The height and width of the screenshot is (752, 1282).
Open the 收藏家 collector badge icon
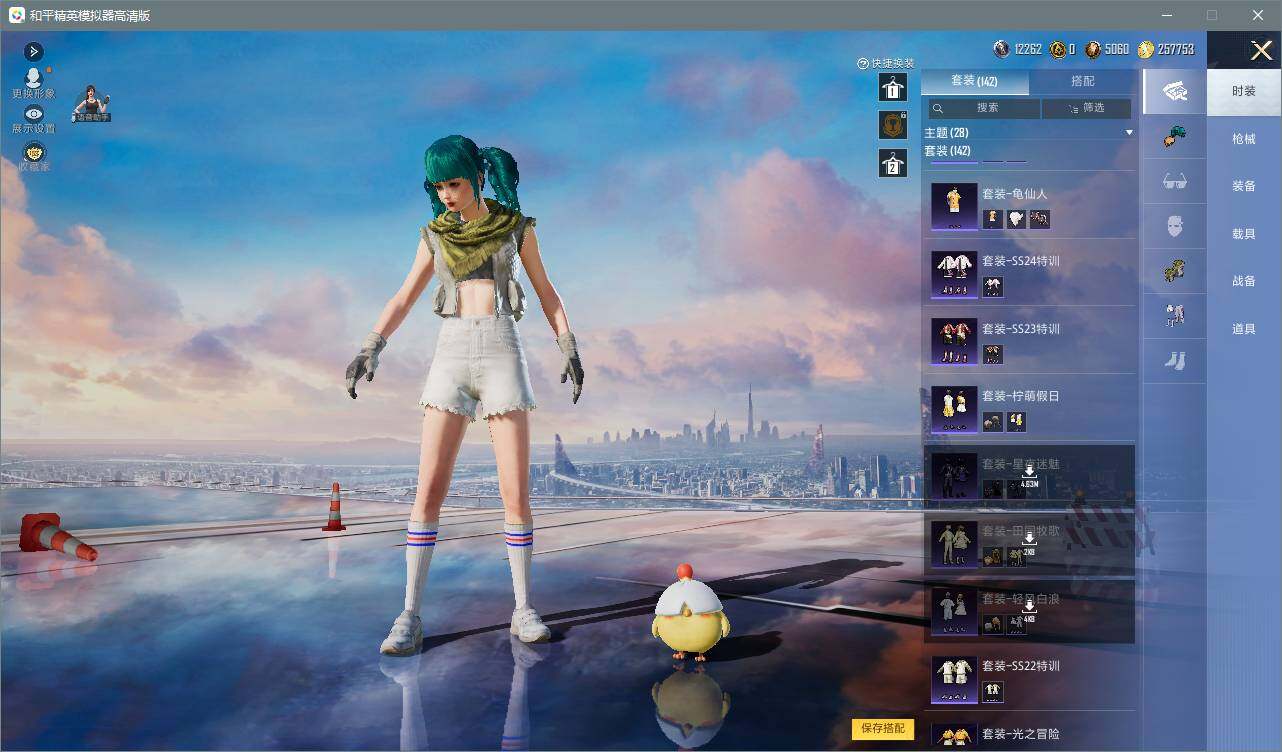pos(33,152)
